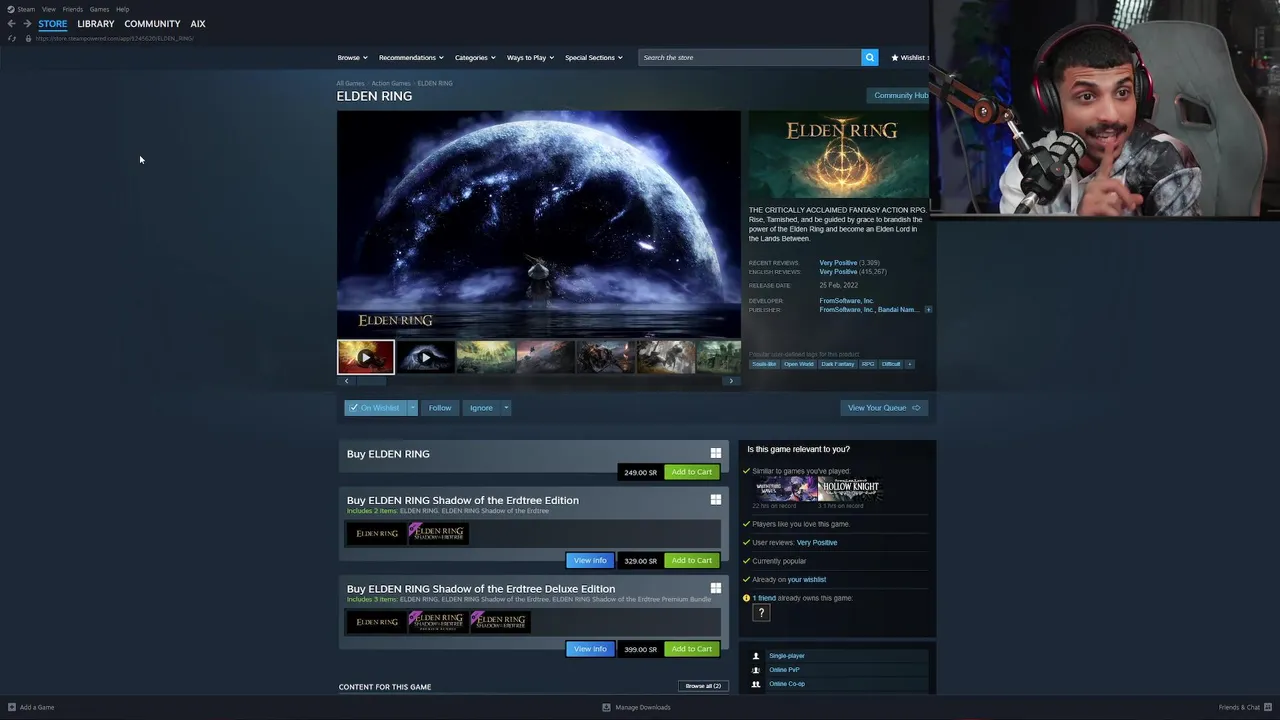
Task: Open the View menu
Action: coord(48,9)
